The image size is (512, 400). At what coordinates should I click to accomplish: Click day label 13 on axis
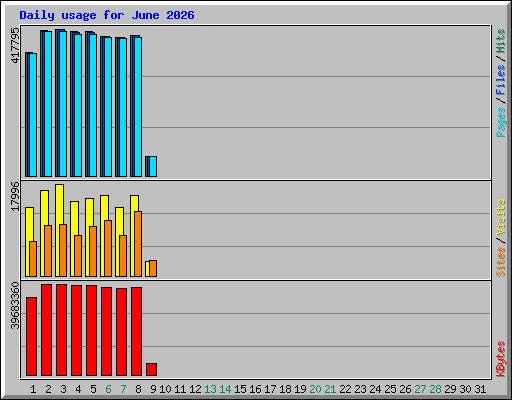[210, 389]
